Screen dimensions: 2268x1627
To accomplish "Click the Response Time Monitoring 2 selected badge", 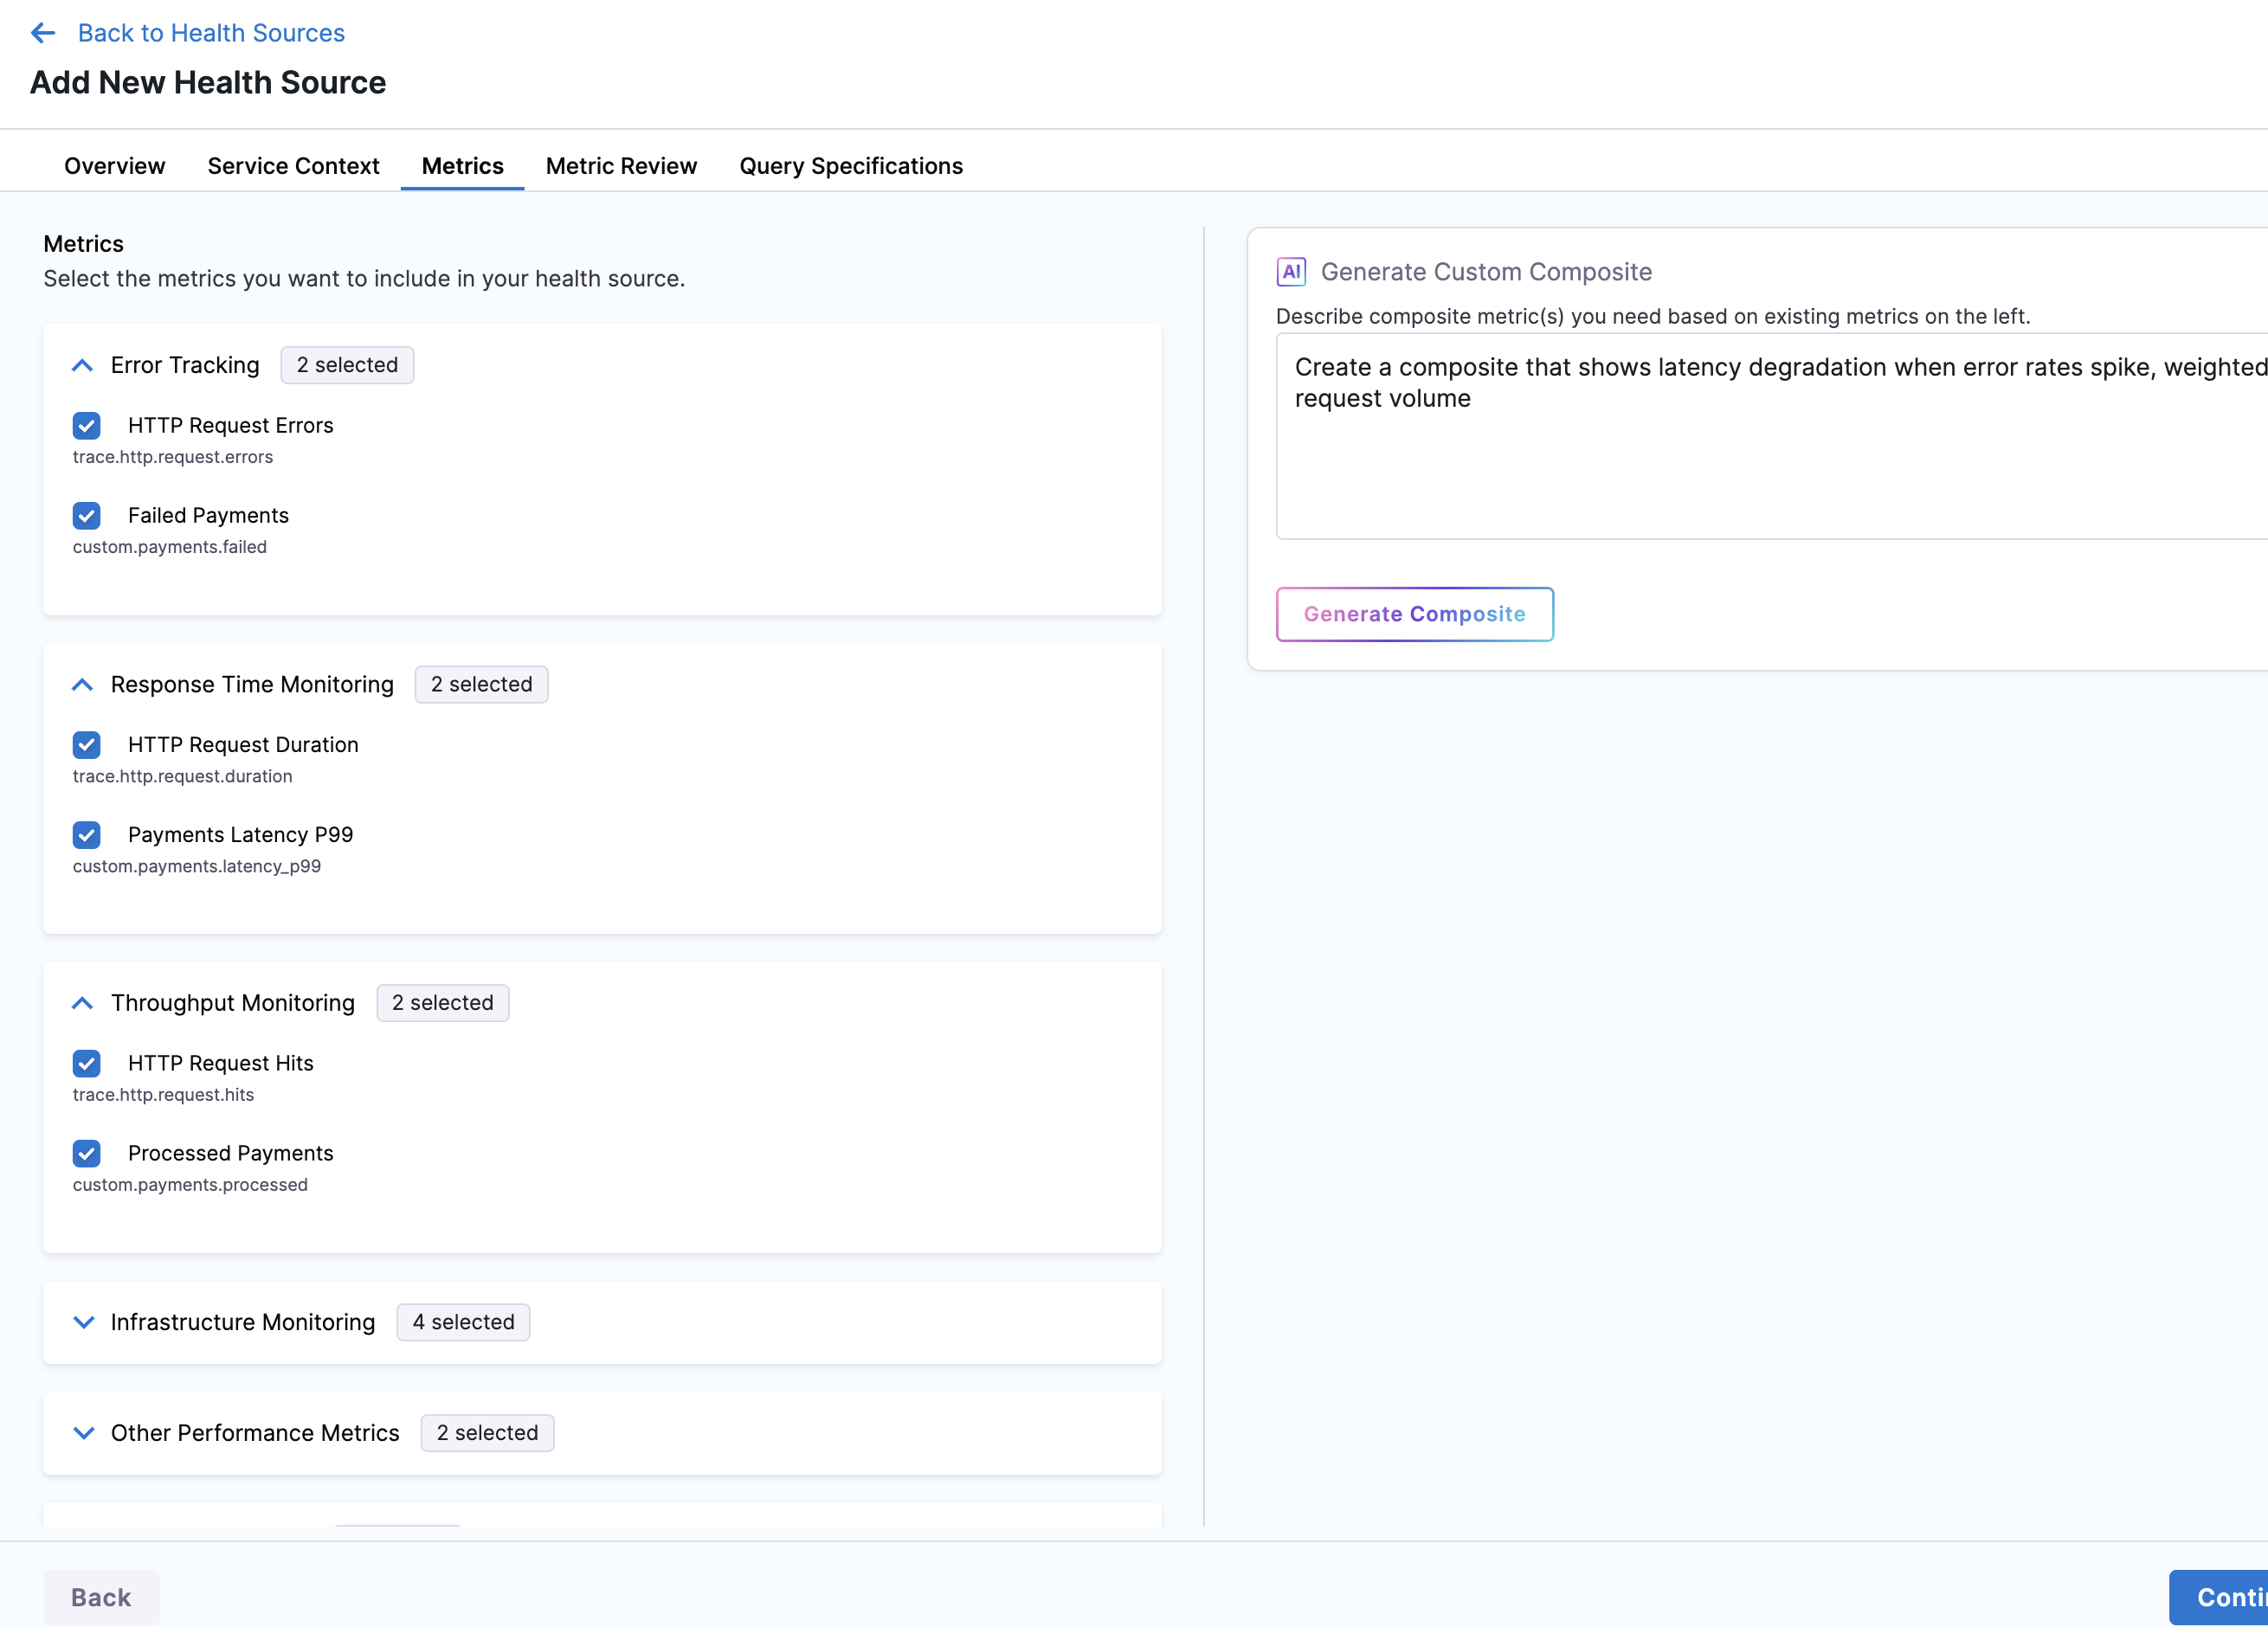I will tap(481, 684).
